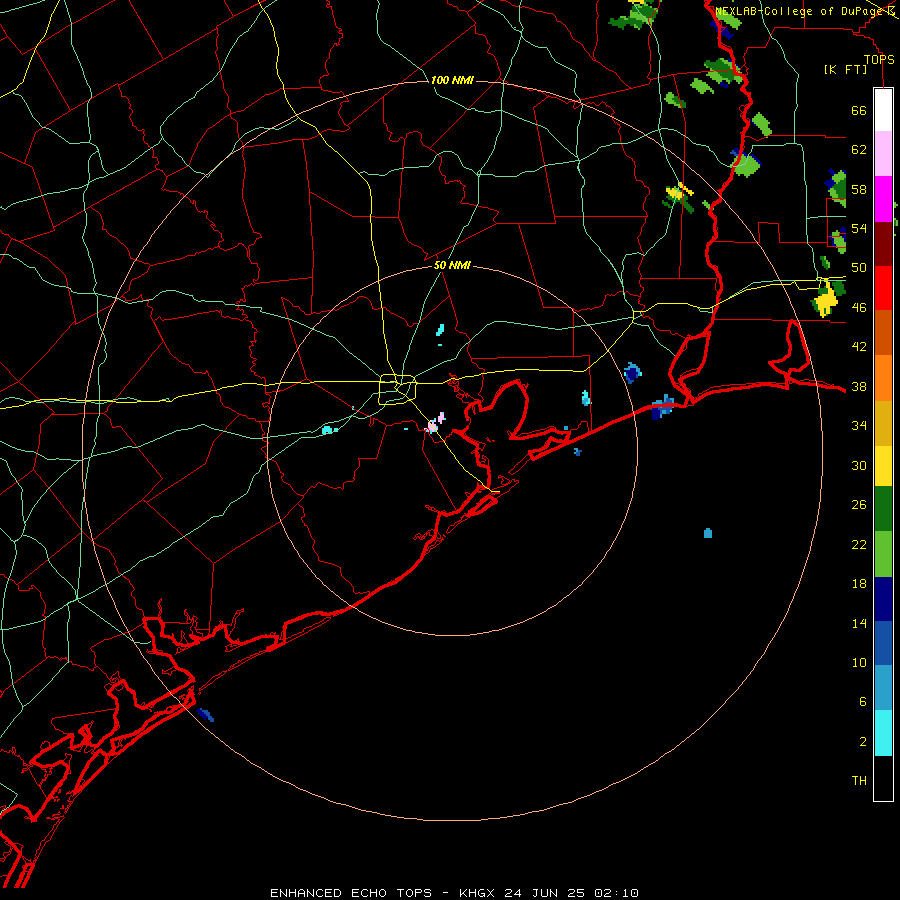Click the '38' scale value
This screenshot has width=900, height=900.
coord(859,386)
